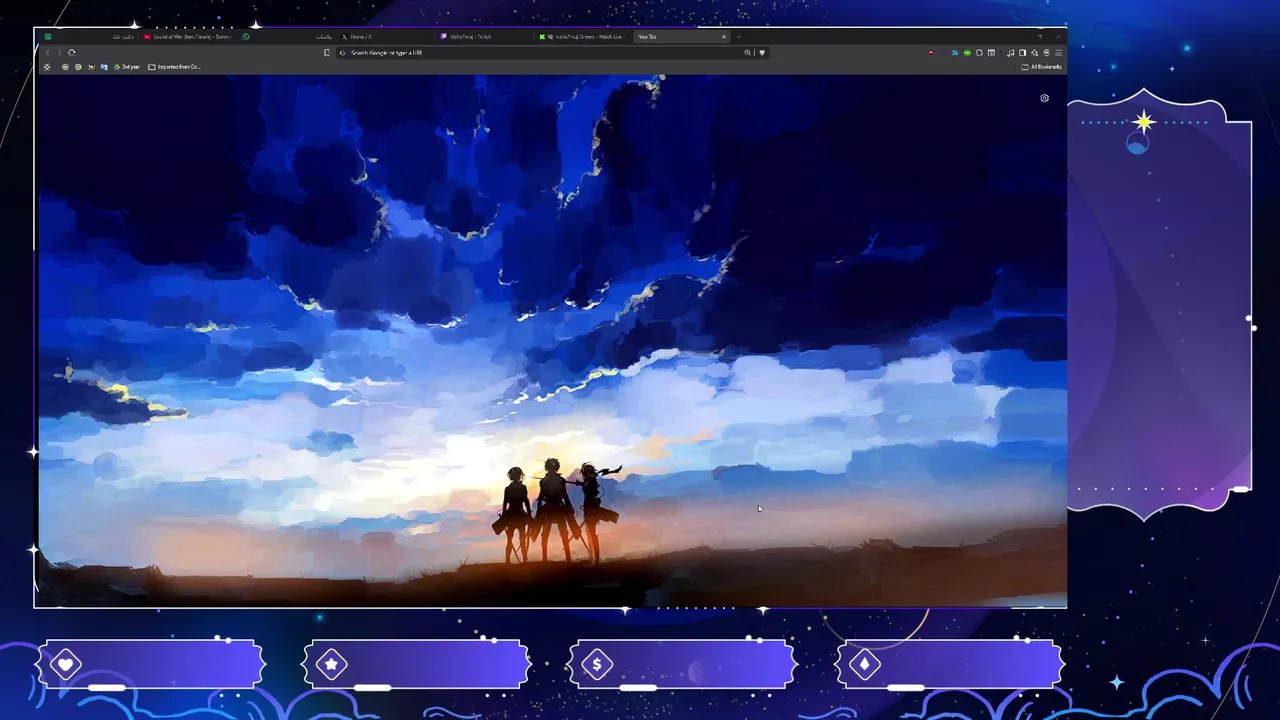Go back to the previous page
This screenshot has height=720, width=1280.
[47, 52]
